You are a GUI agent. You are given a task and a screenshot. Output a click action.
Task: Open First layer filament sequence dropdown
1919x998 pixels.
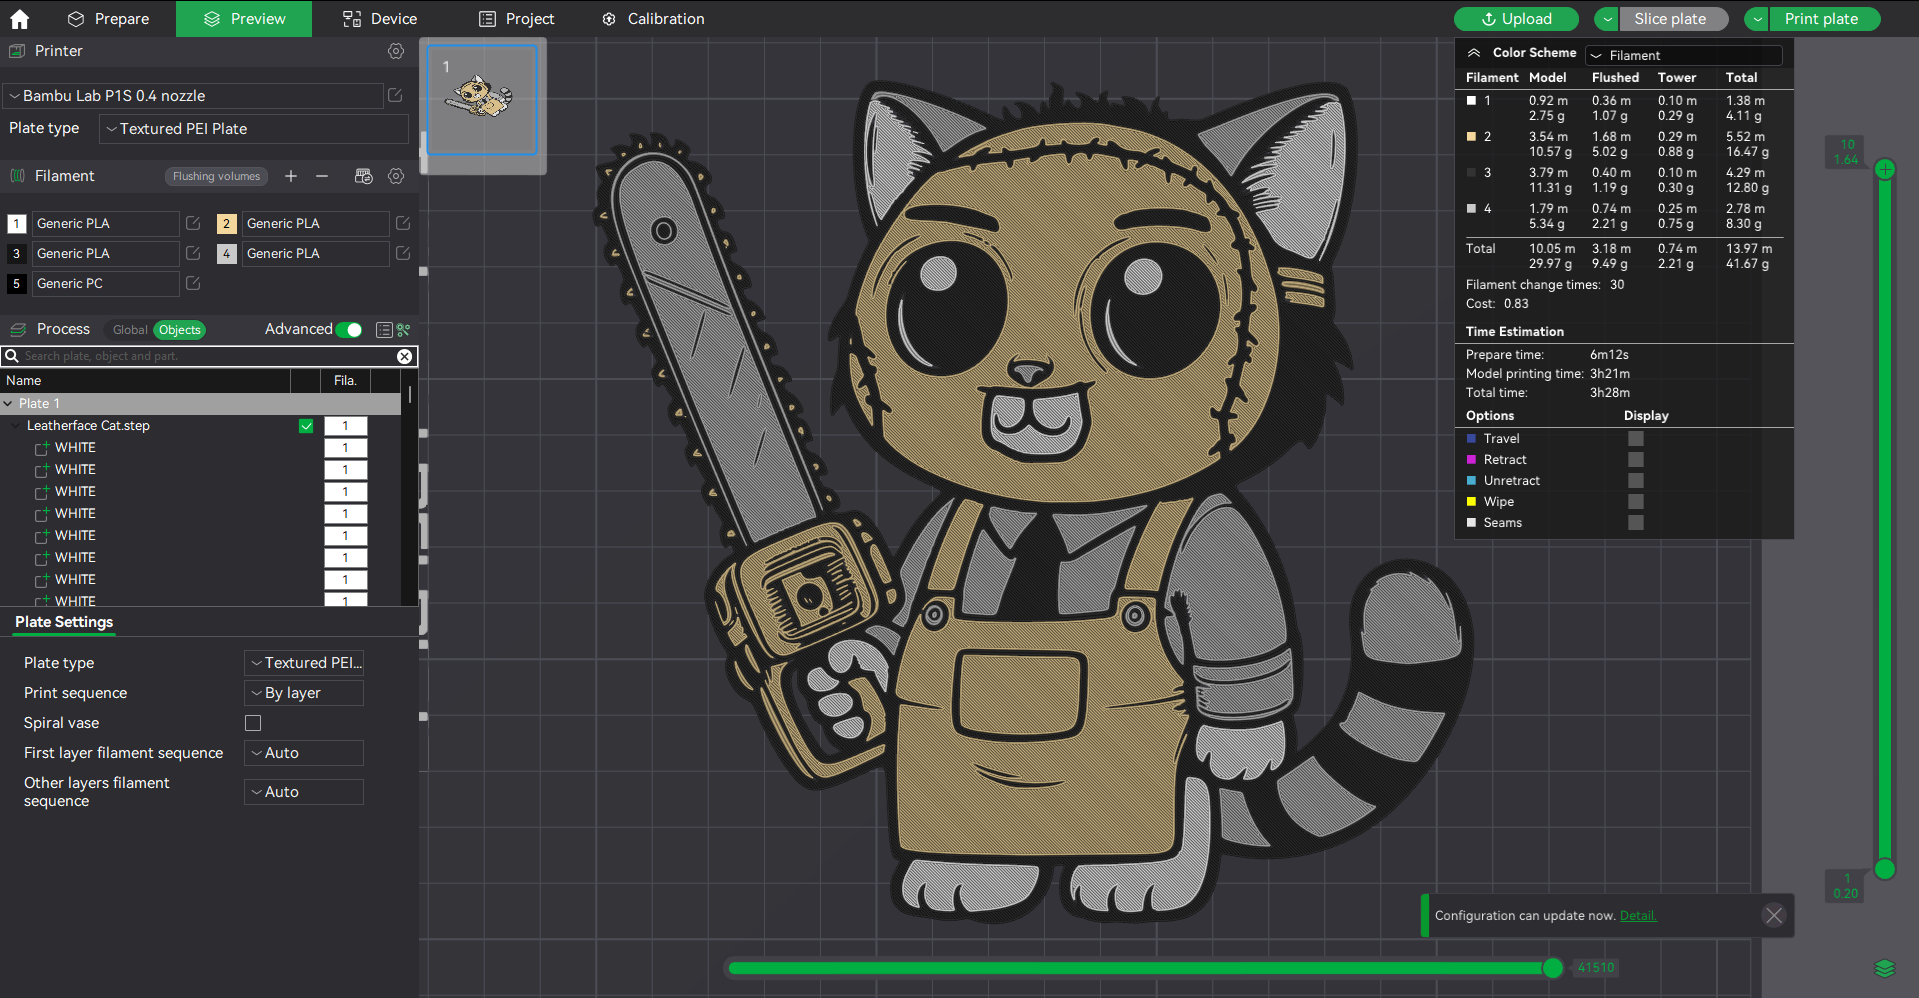(x=304, y=753)
